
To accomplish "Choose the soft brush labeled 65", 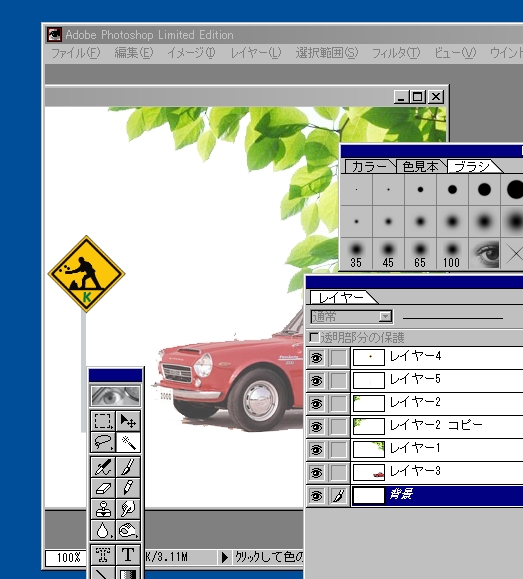I will tap(420, 254).
